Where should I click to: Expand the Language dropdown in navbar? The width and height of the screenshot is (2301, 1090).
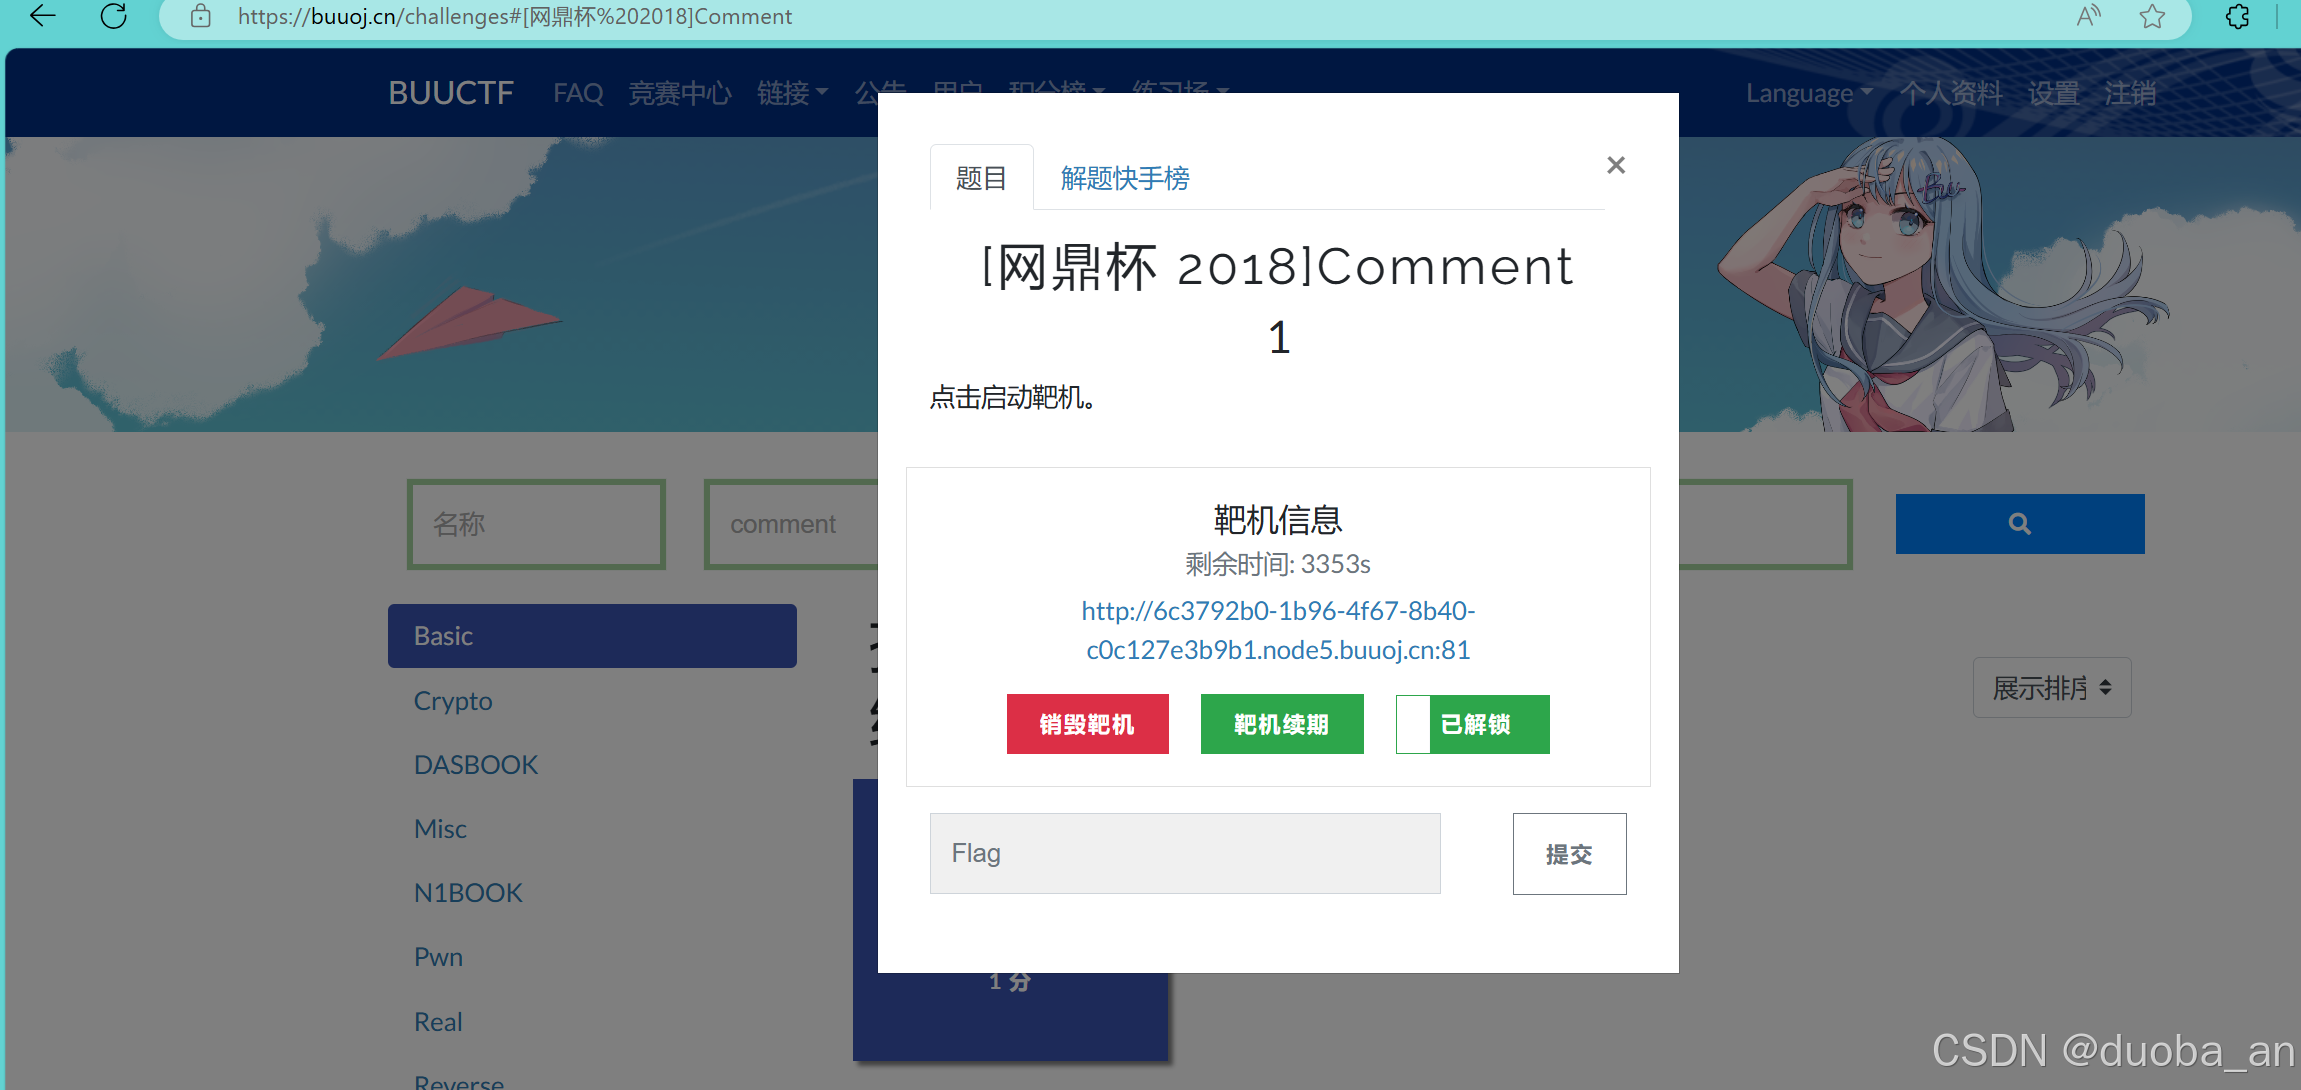[x=1808, y=93]
